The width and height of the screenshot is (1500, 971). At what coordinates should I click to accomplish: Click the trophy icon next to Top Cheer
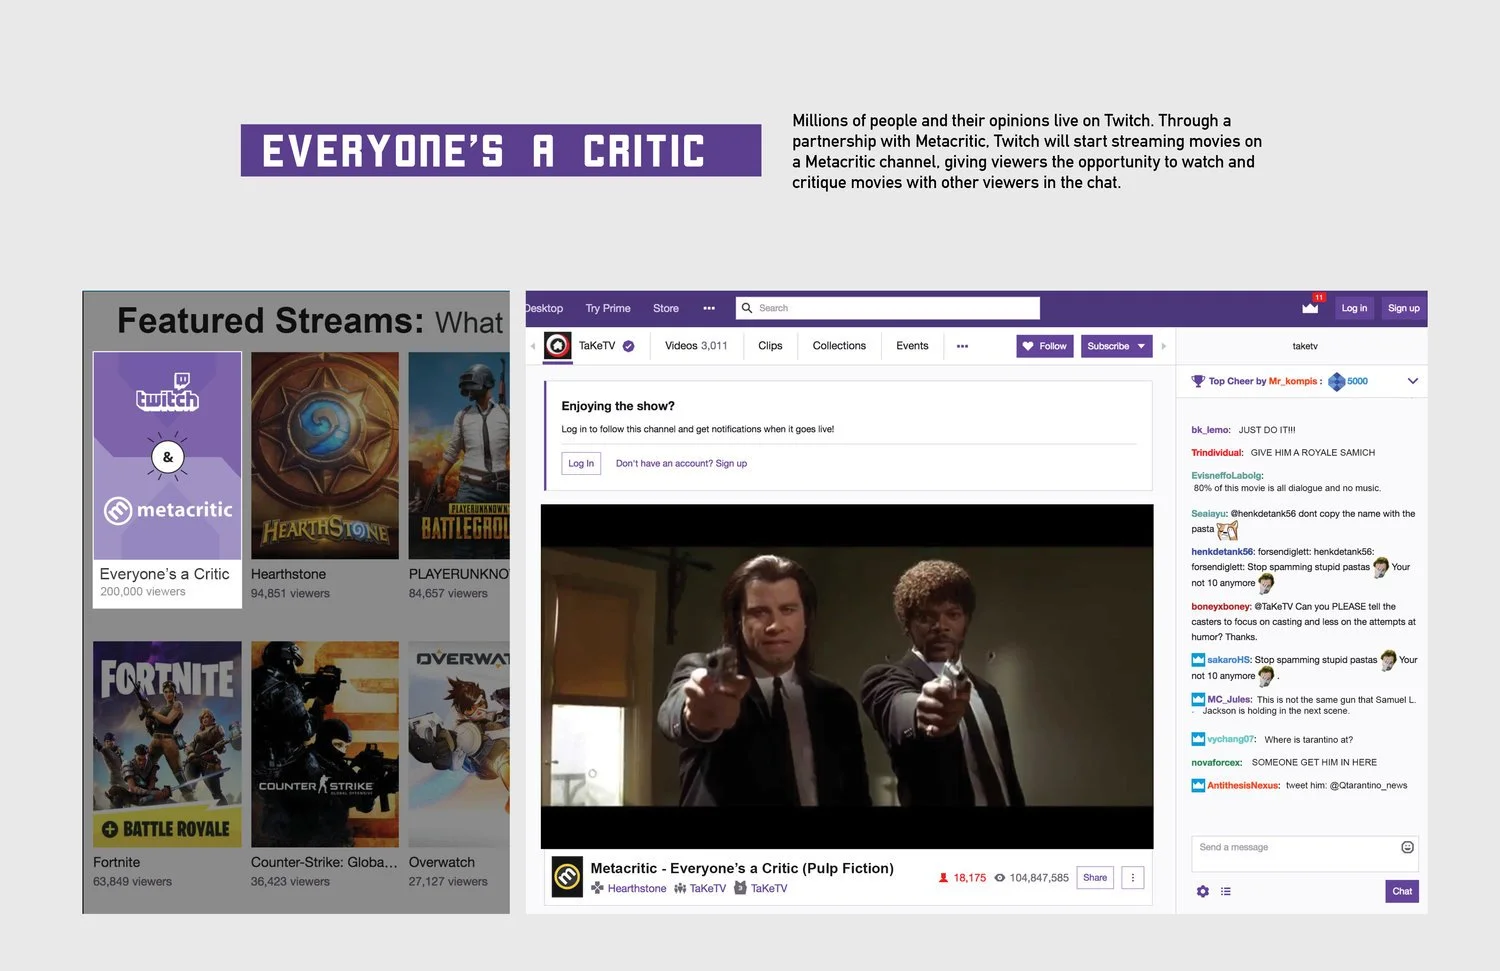(1197, 381)
